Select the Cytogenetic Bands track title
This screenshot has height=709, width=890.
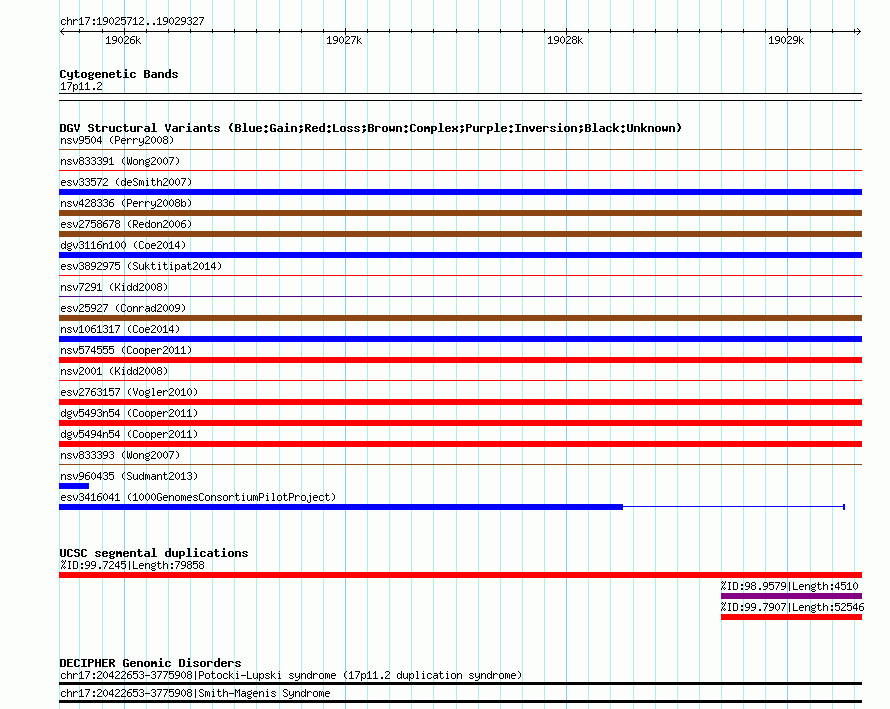(x=119, y=74)
